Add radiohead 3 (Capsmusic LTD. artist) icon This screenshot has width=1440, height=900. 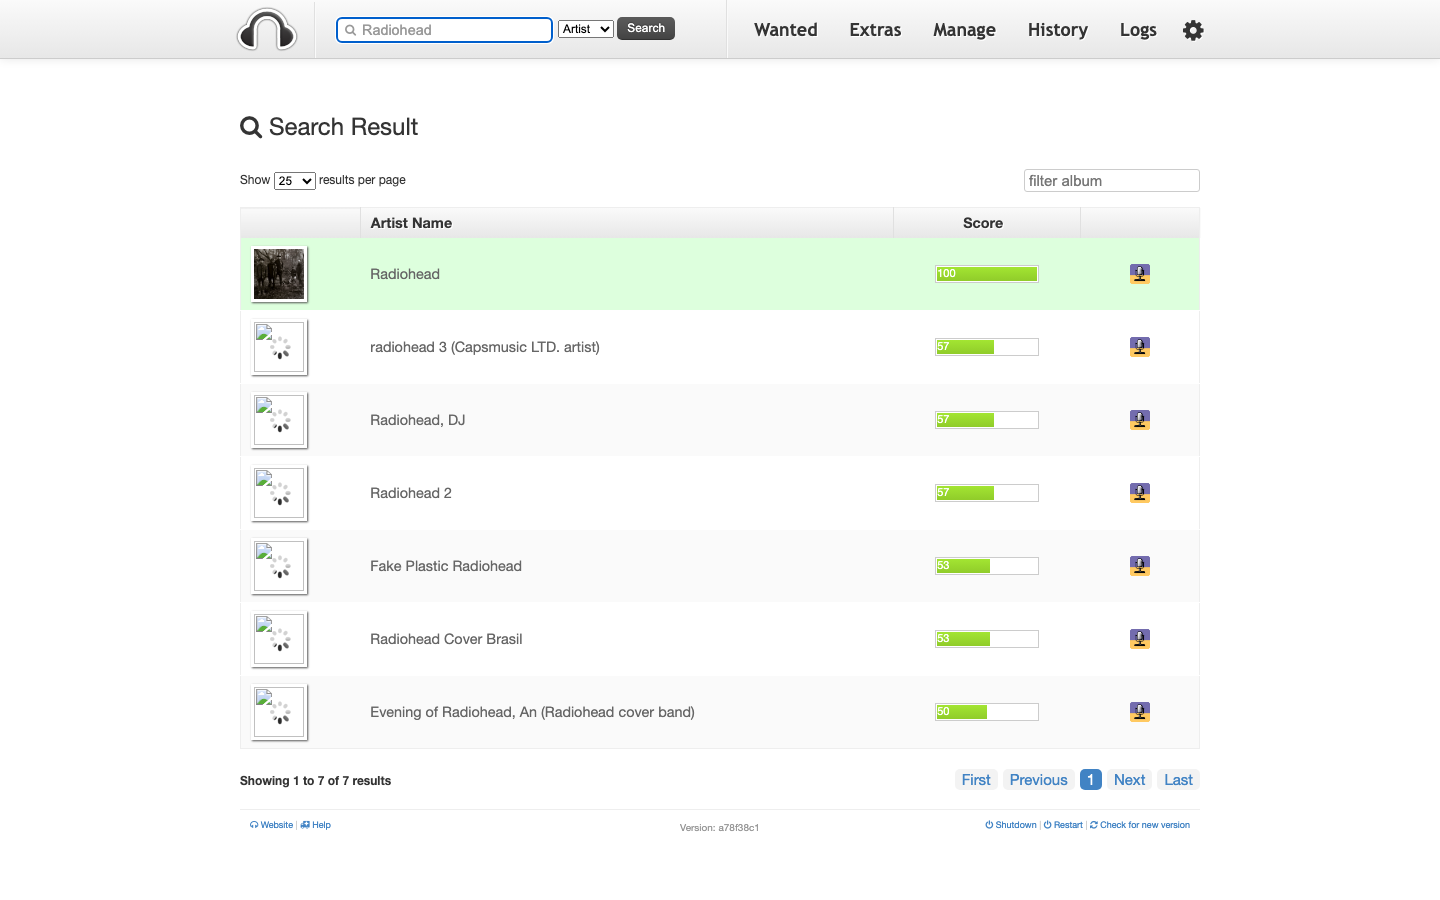coord(1140,347)
